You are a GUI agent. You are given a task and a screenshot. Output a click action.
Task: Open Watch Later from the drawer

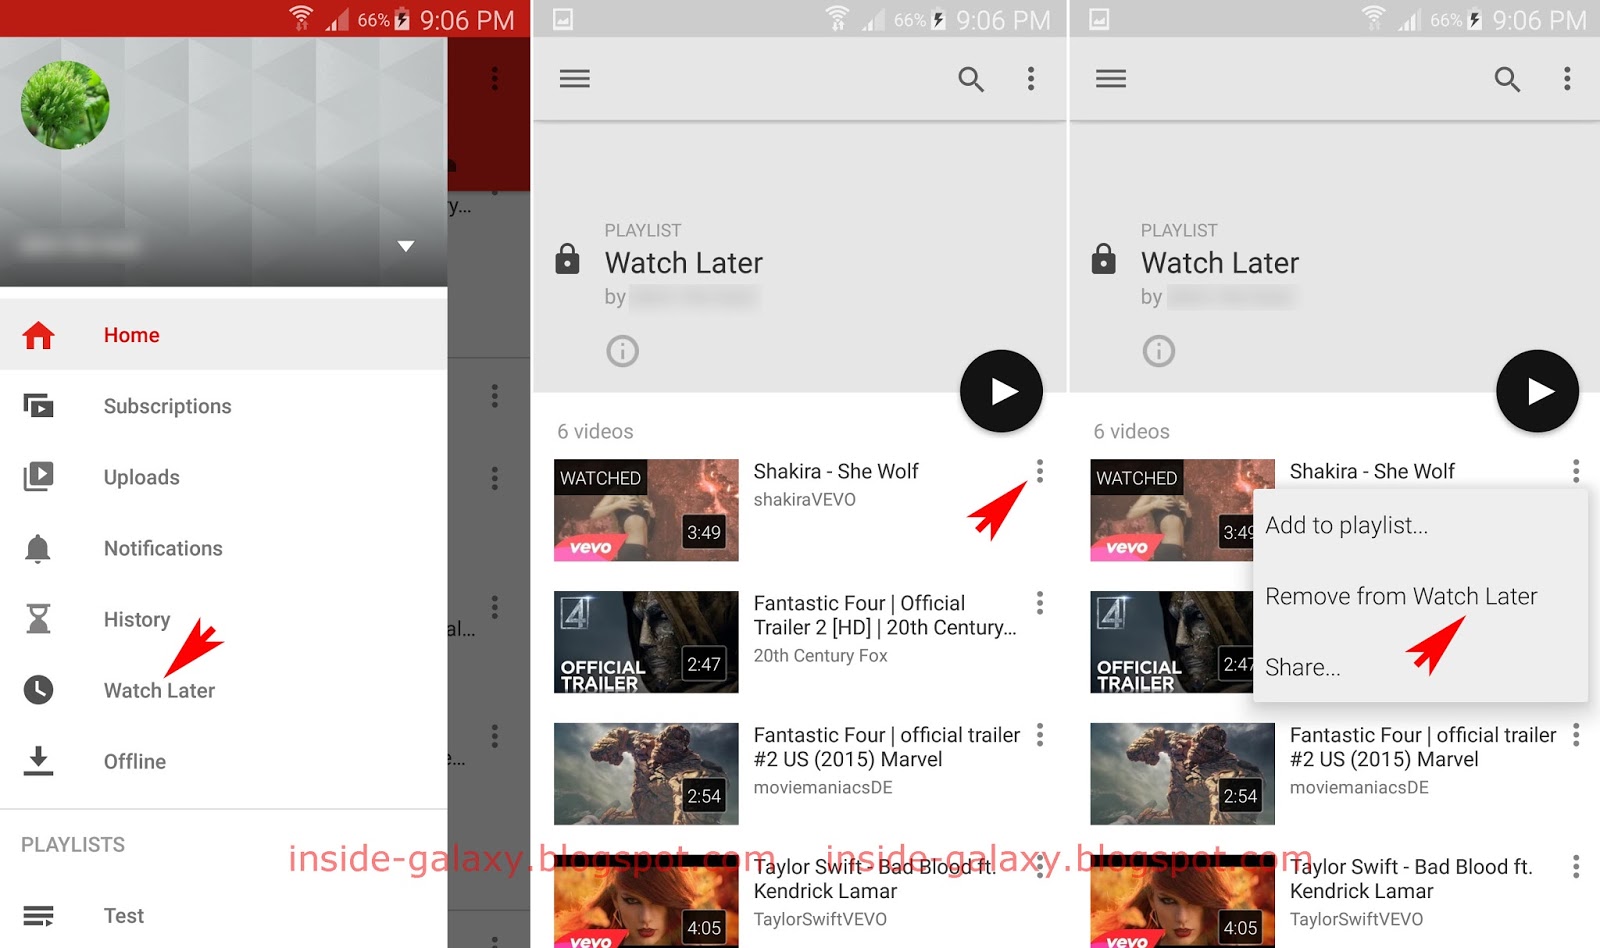[x=159, y=690]
